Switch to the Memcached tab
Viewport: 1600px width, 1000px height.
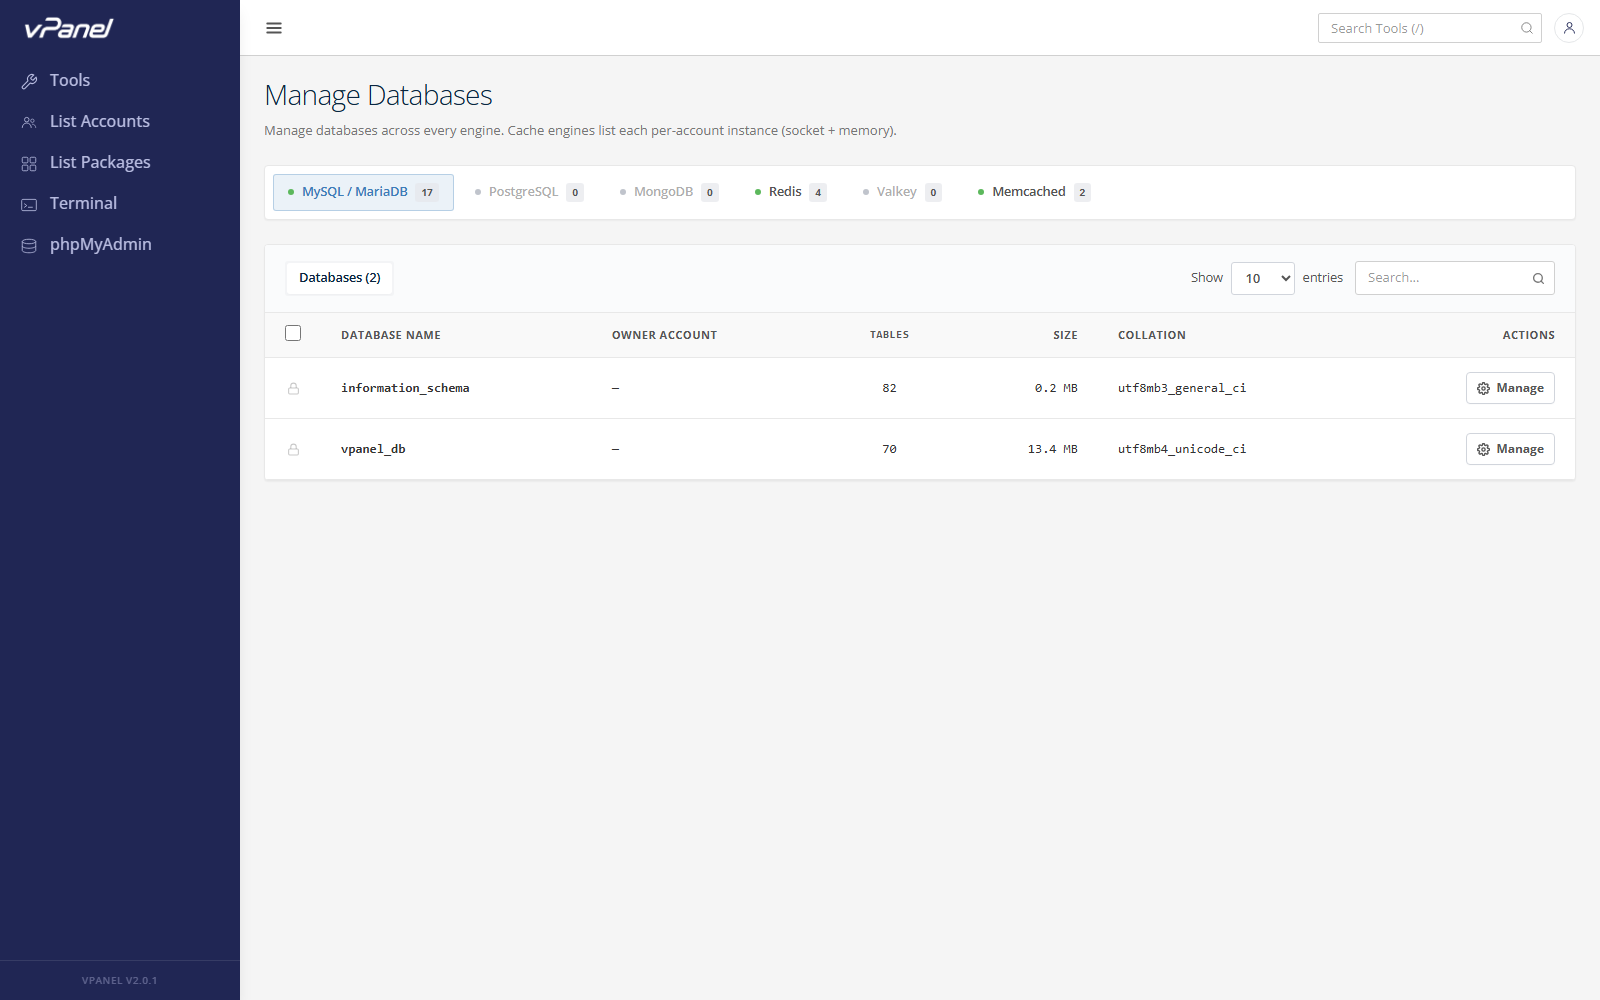coord(1034,192)
